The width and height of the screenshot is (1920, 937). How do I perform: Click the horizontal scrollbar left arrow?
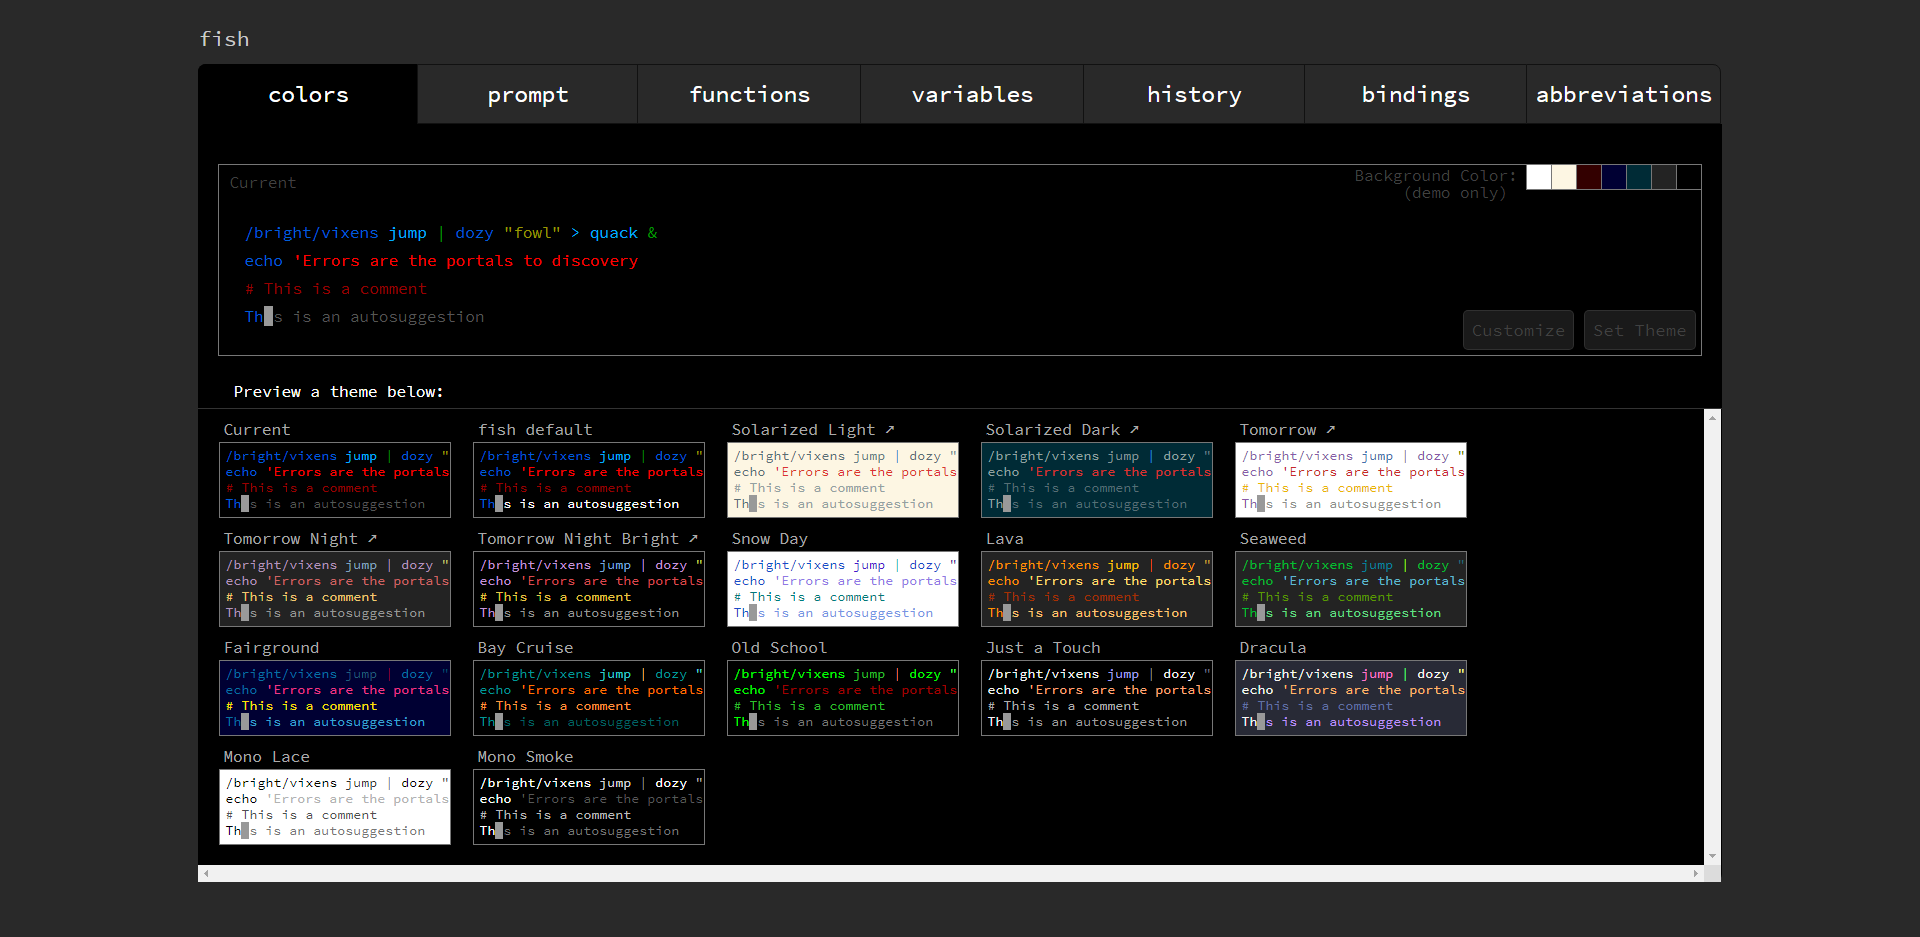point(206,873)
